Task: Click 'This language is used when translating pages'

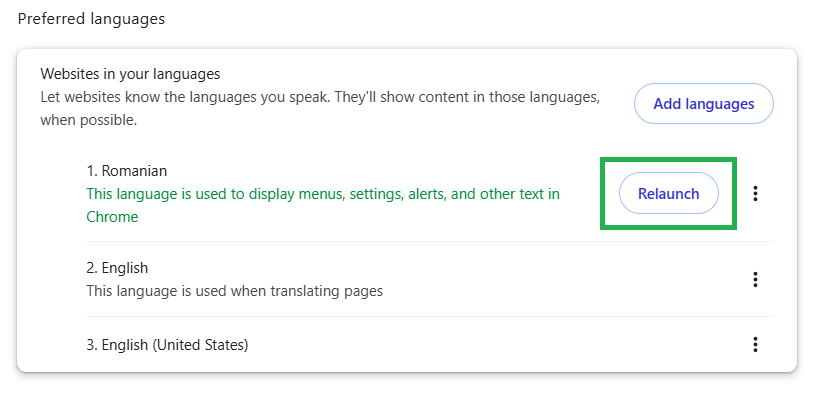Action: (234, 291)
